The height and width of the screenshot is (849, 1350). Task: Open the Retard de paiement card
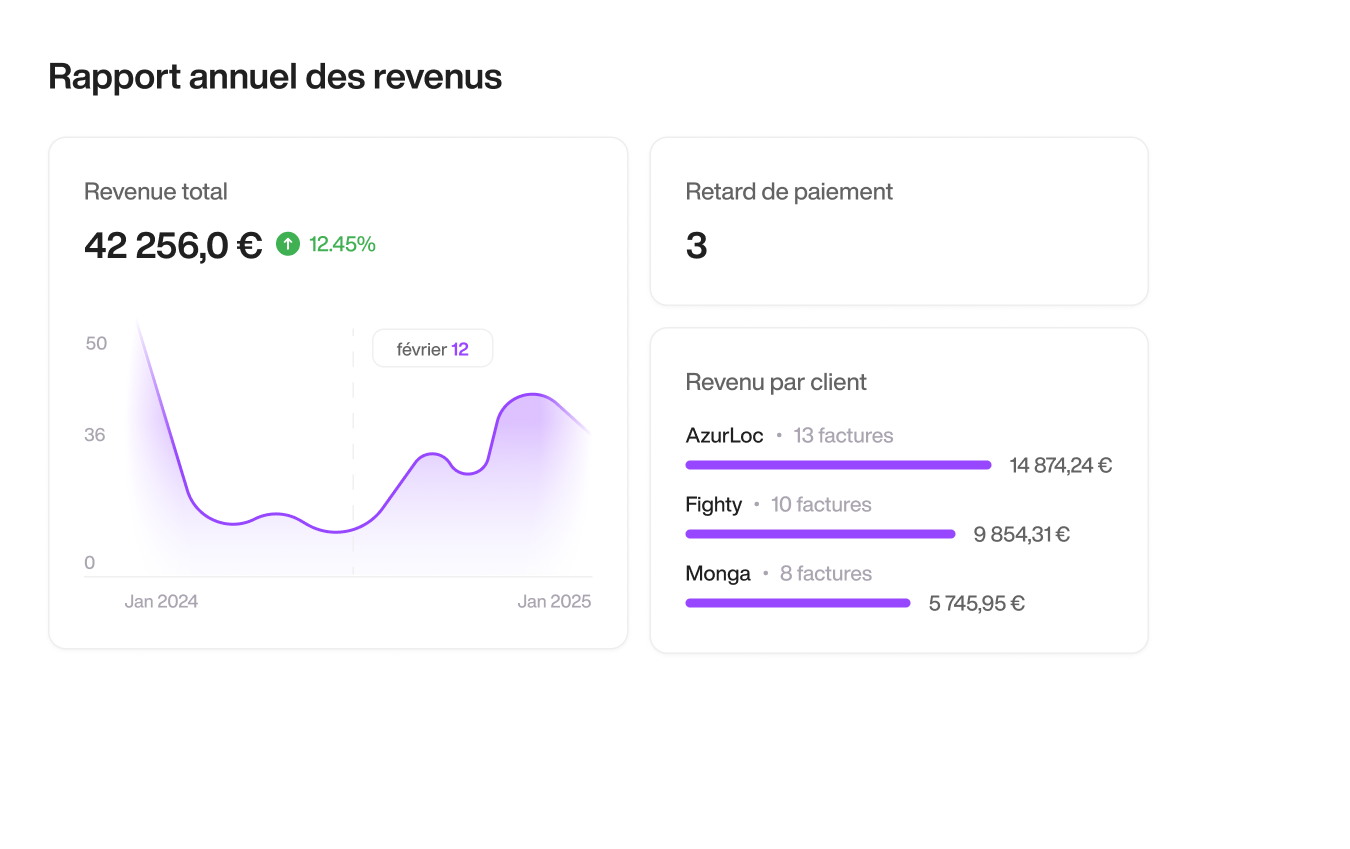point(898,221)
